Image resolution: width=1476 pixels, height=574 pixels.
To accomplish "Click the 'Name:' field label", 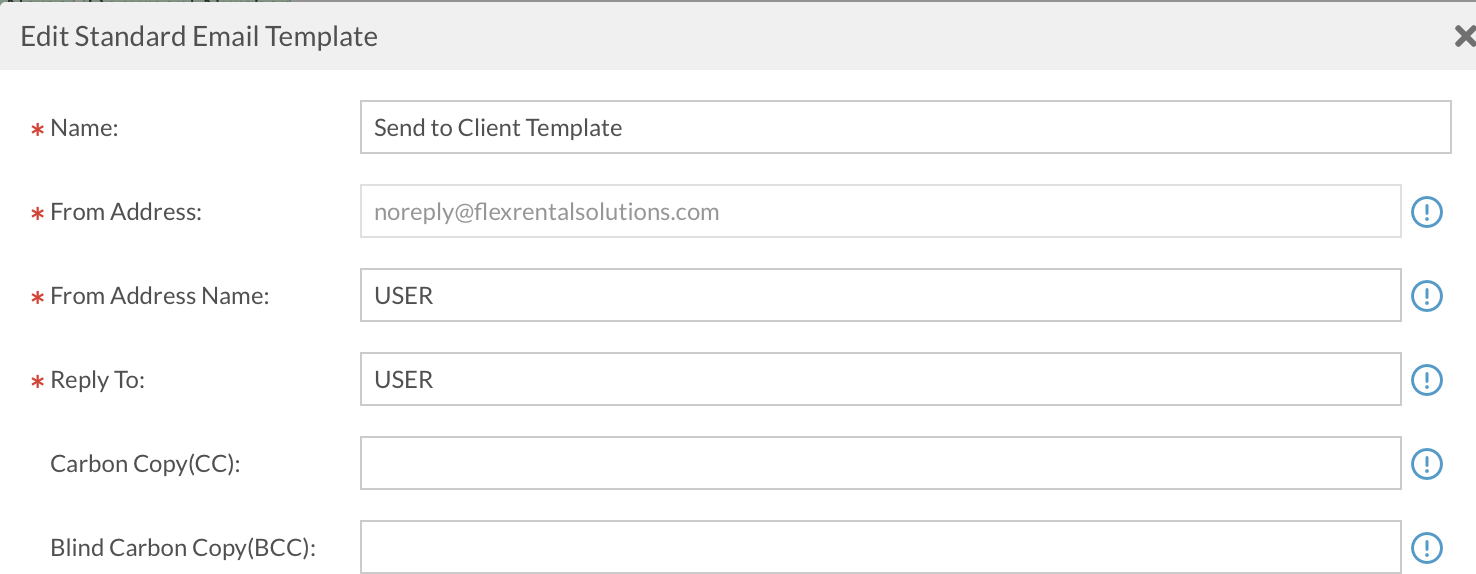I will coord(84,128).
